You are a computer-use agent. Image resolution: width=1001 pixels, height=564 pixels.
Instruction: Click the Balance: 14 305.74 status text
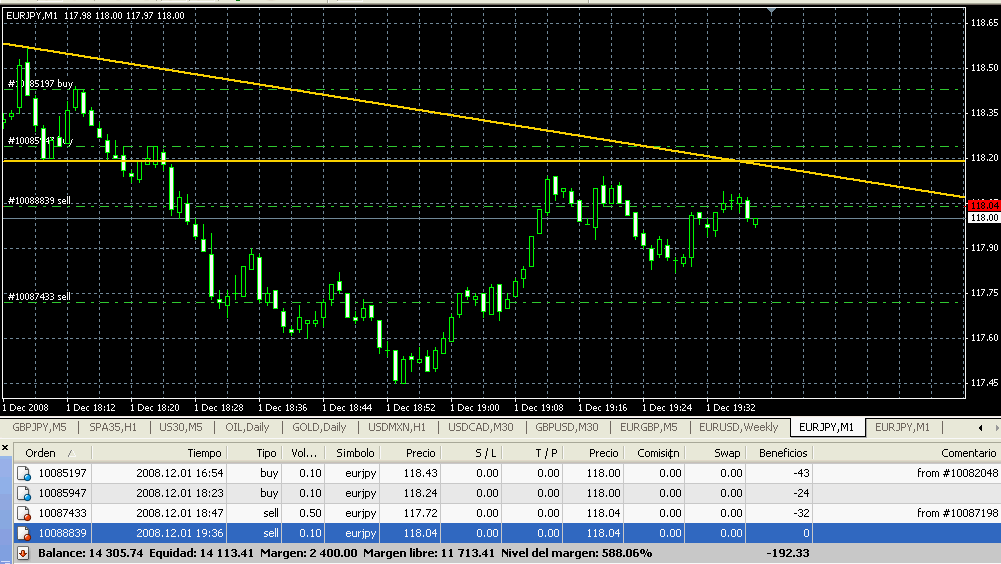click(90, 553)
